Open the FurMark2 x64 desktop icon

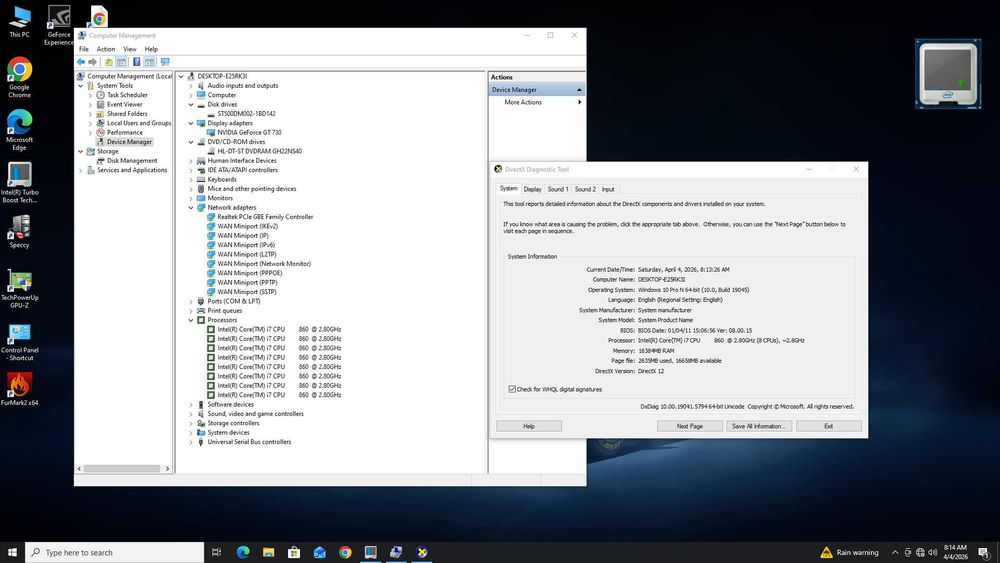(x=19, y=389)
